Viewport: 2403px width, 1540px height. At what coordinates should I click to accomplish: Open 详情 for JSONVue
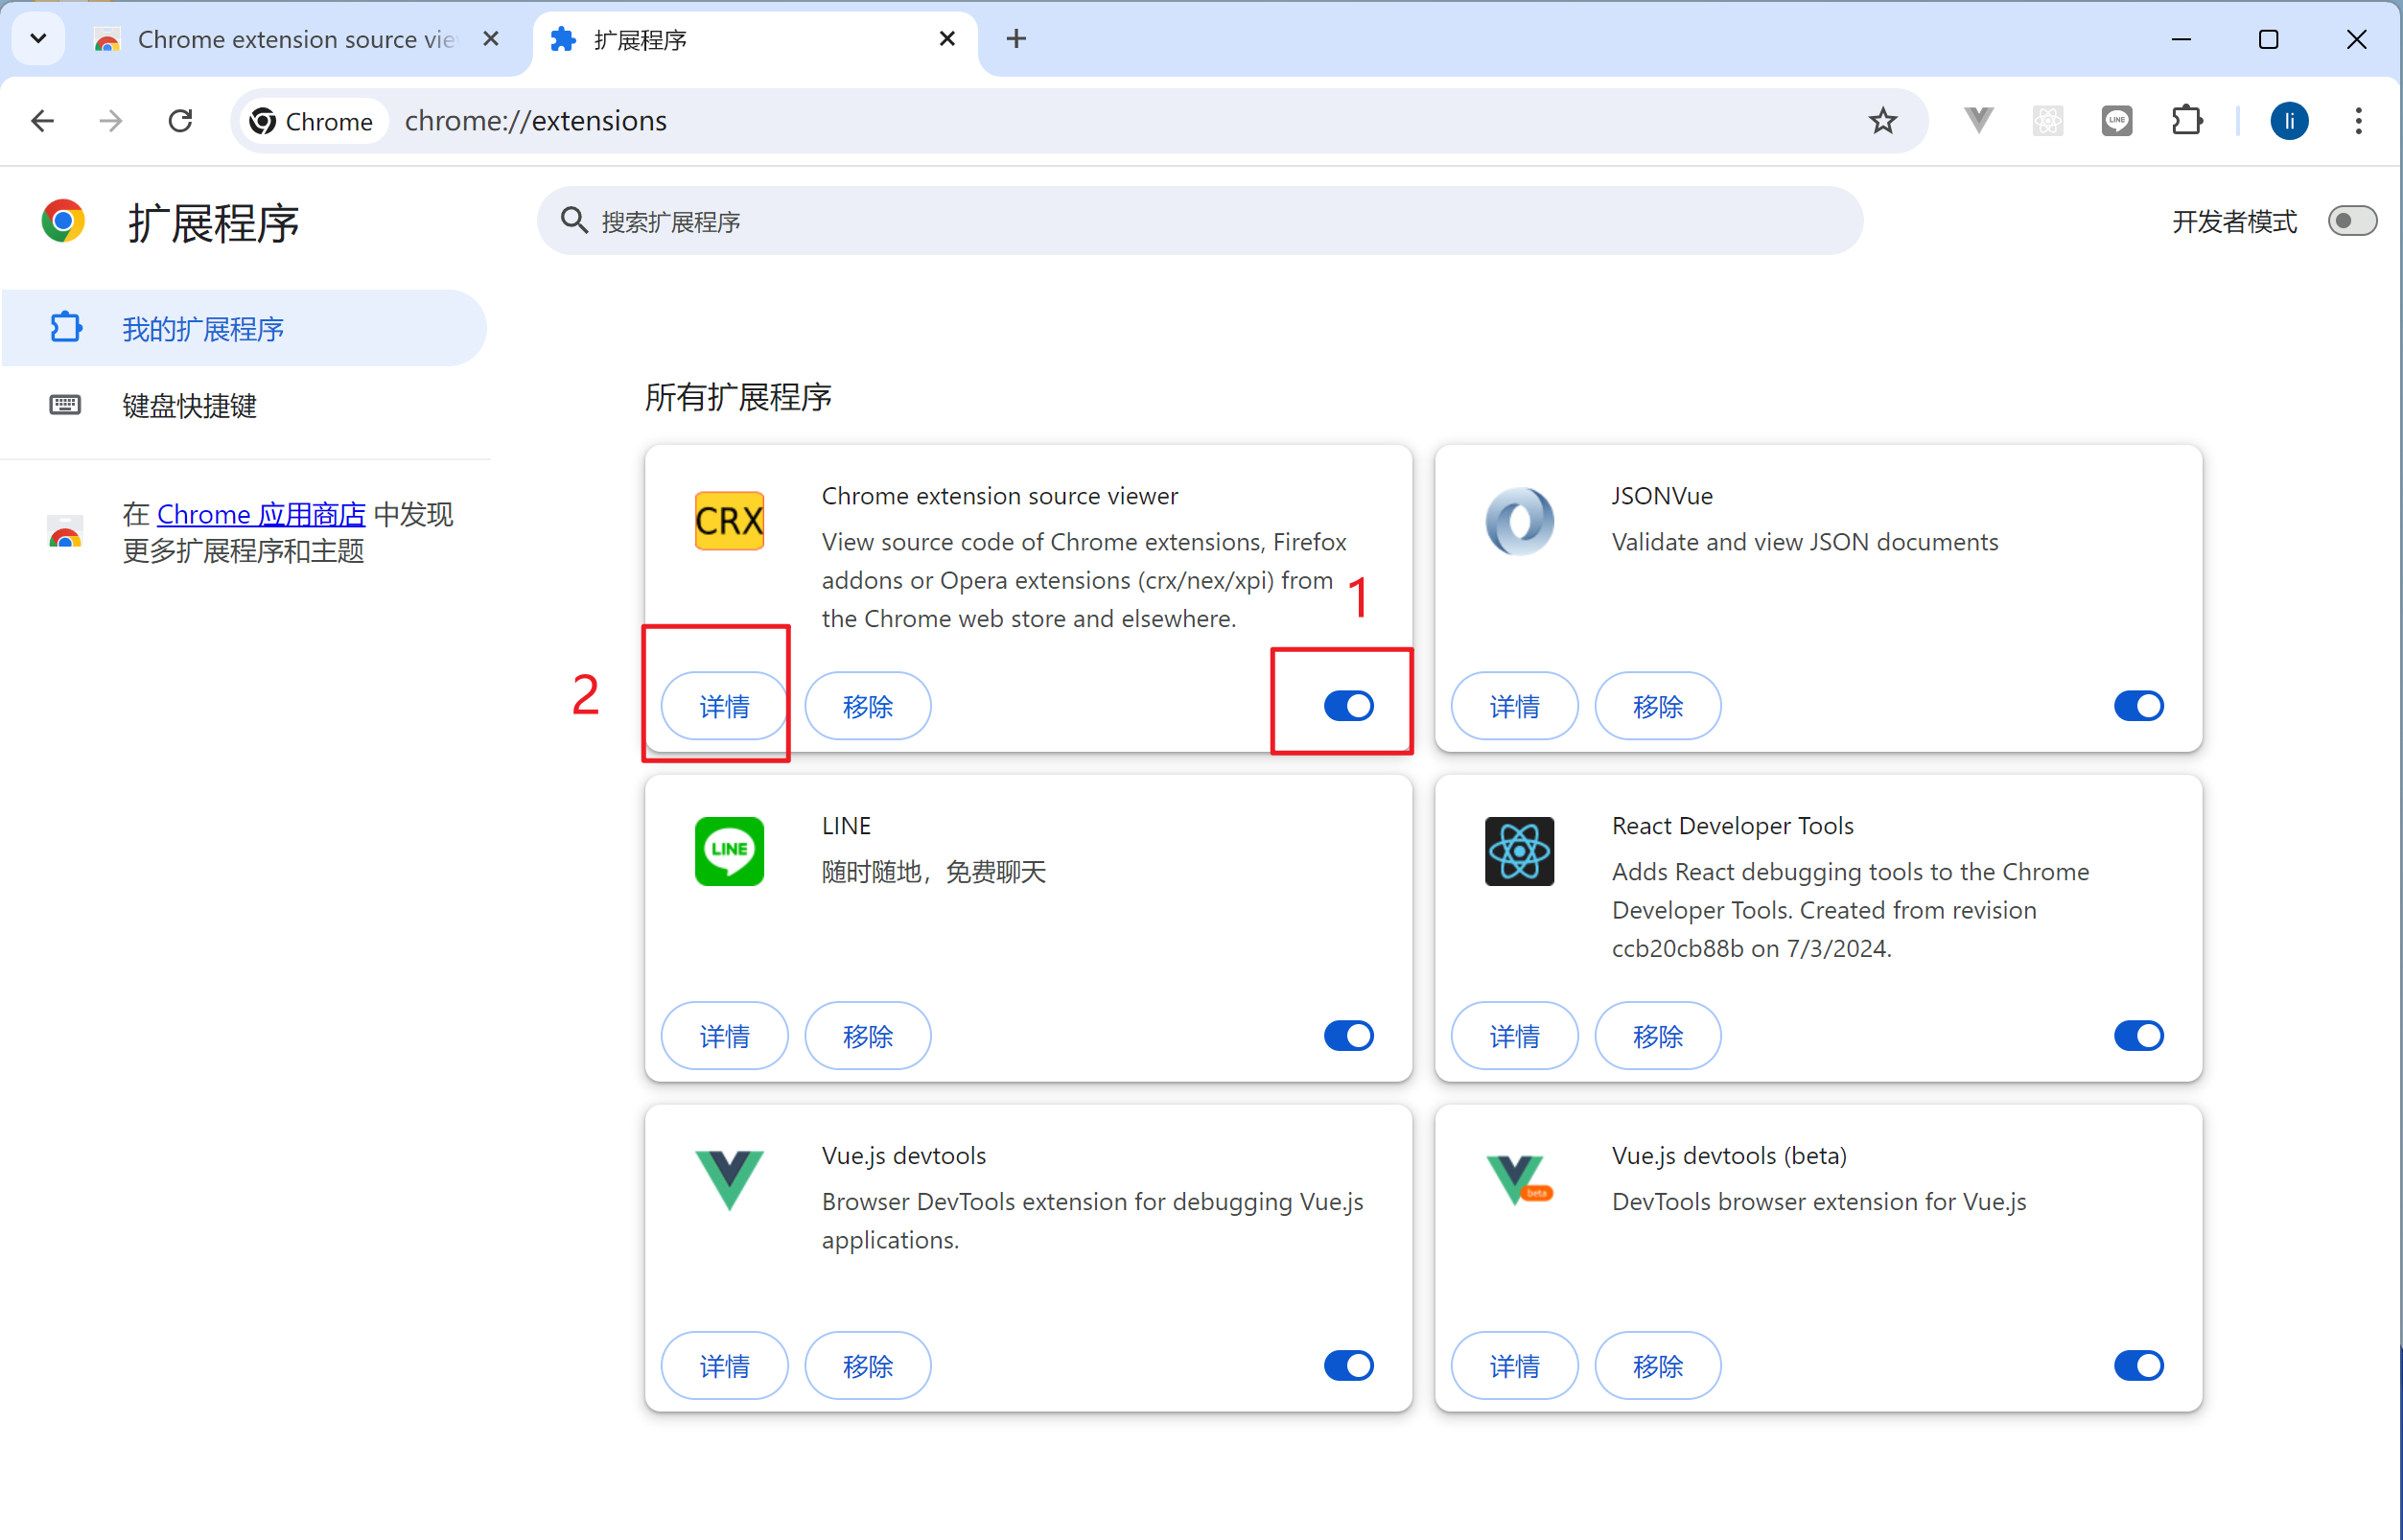1514,706
